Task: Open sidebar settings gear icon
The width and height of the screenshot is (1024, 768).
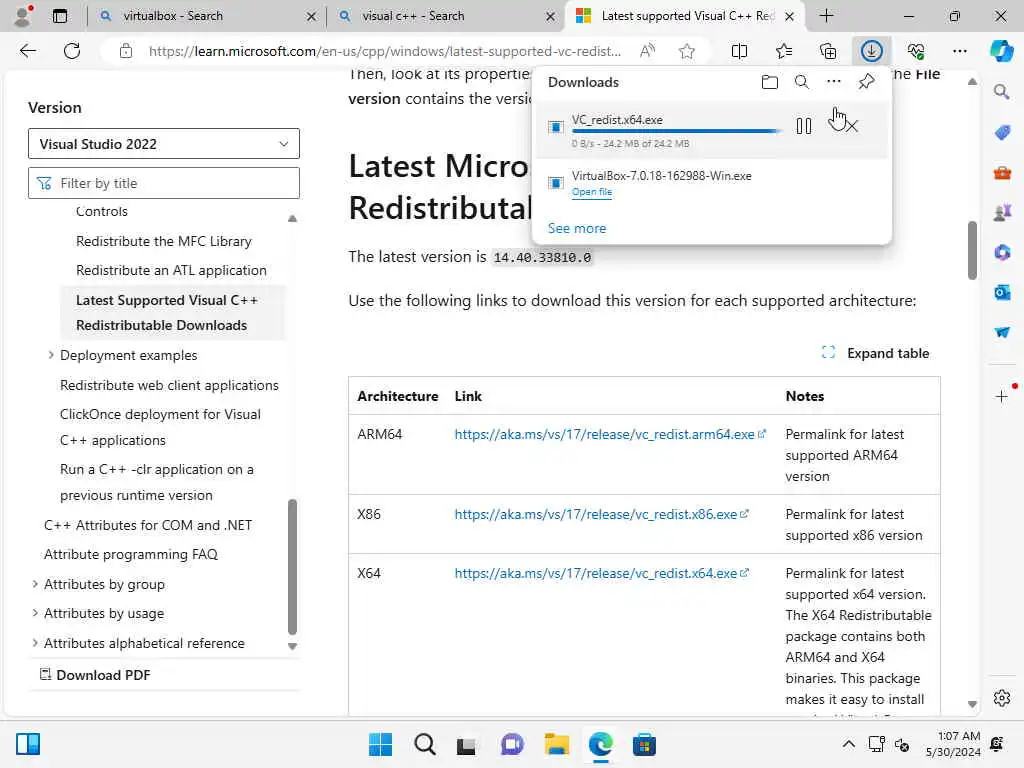Action: tap(1001, 698)
